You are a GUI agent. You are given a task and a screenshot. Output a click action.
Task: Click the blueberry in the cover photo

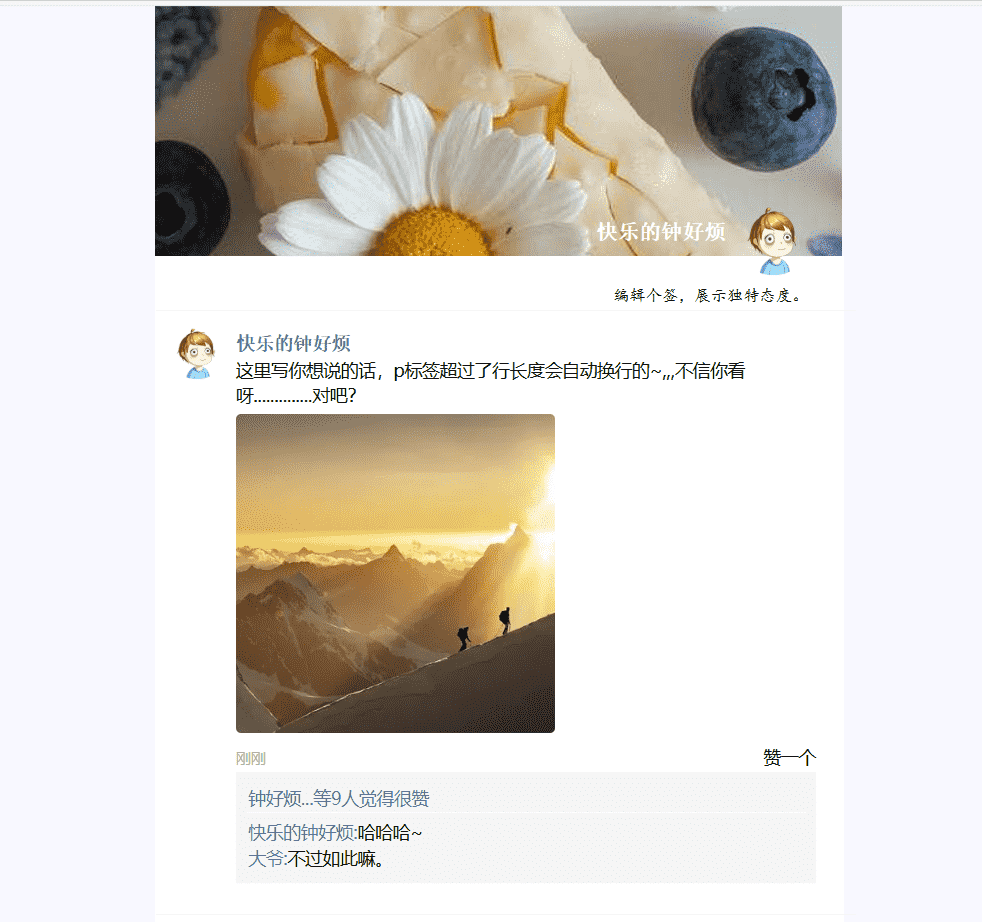[x=764, y=100]
